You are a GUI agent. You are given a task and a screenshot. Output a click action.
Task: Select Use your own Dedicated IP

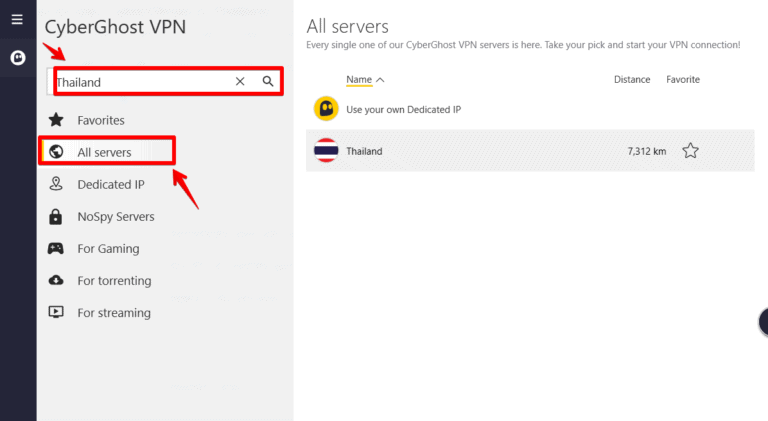[x=403, y=109]
